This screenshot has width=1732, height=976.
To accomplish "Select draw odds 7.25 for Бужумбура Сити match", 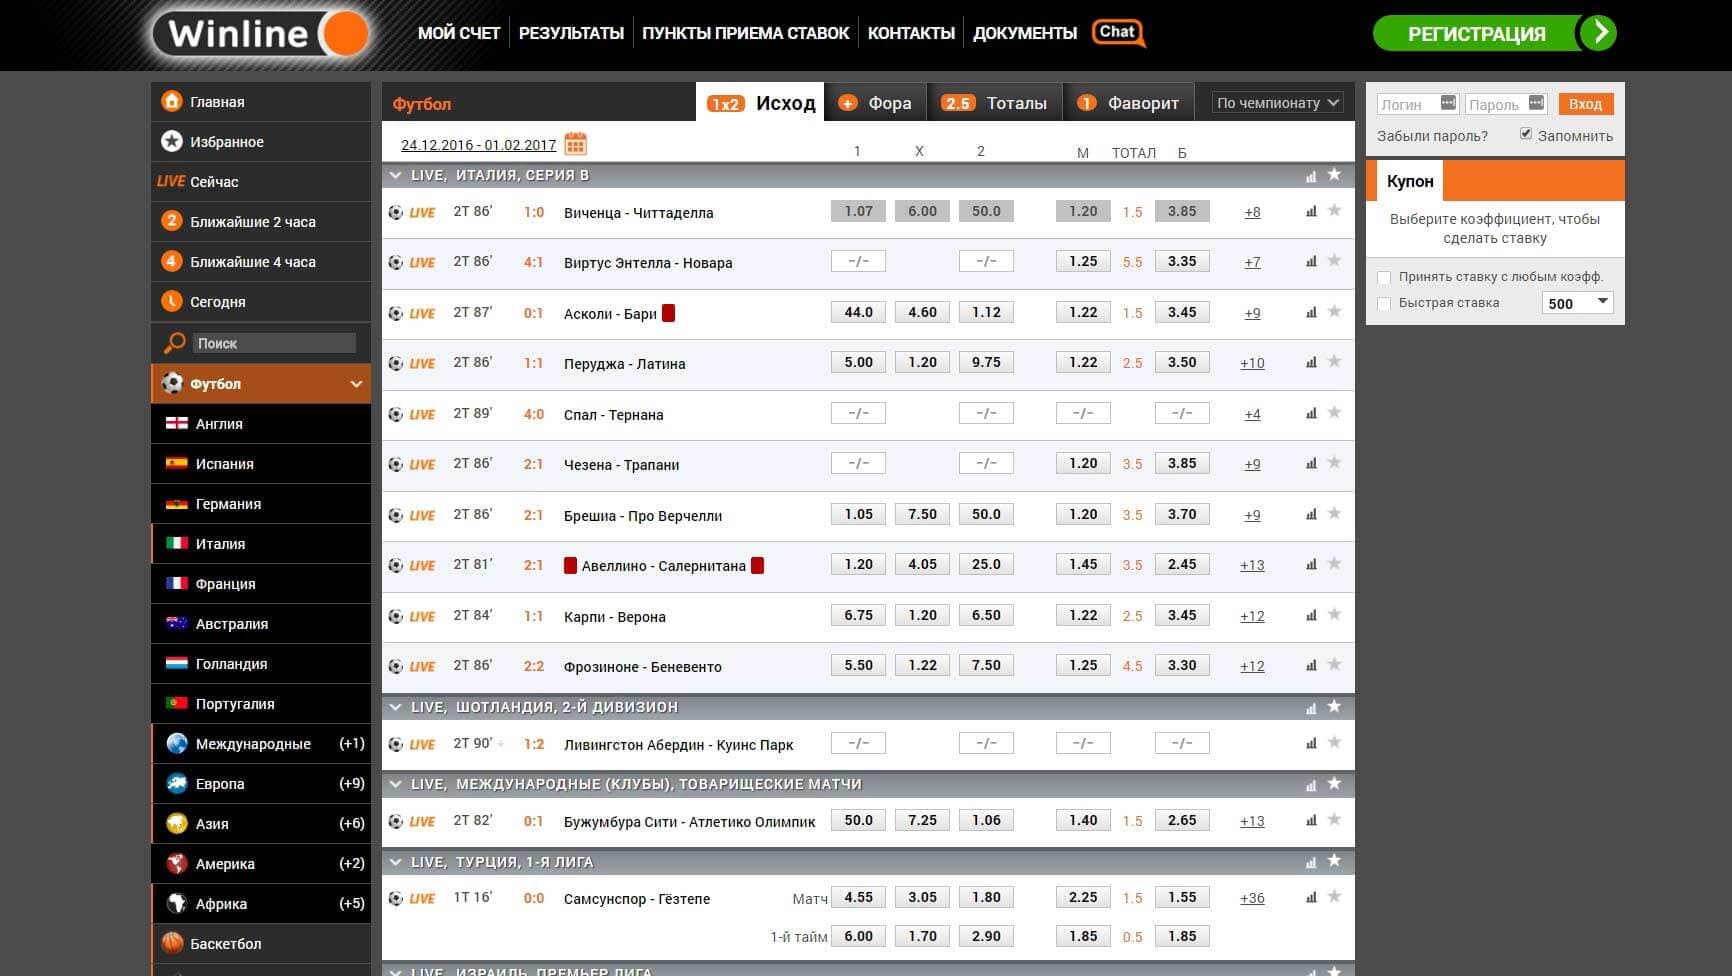I will [x=922, y=820].
